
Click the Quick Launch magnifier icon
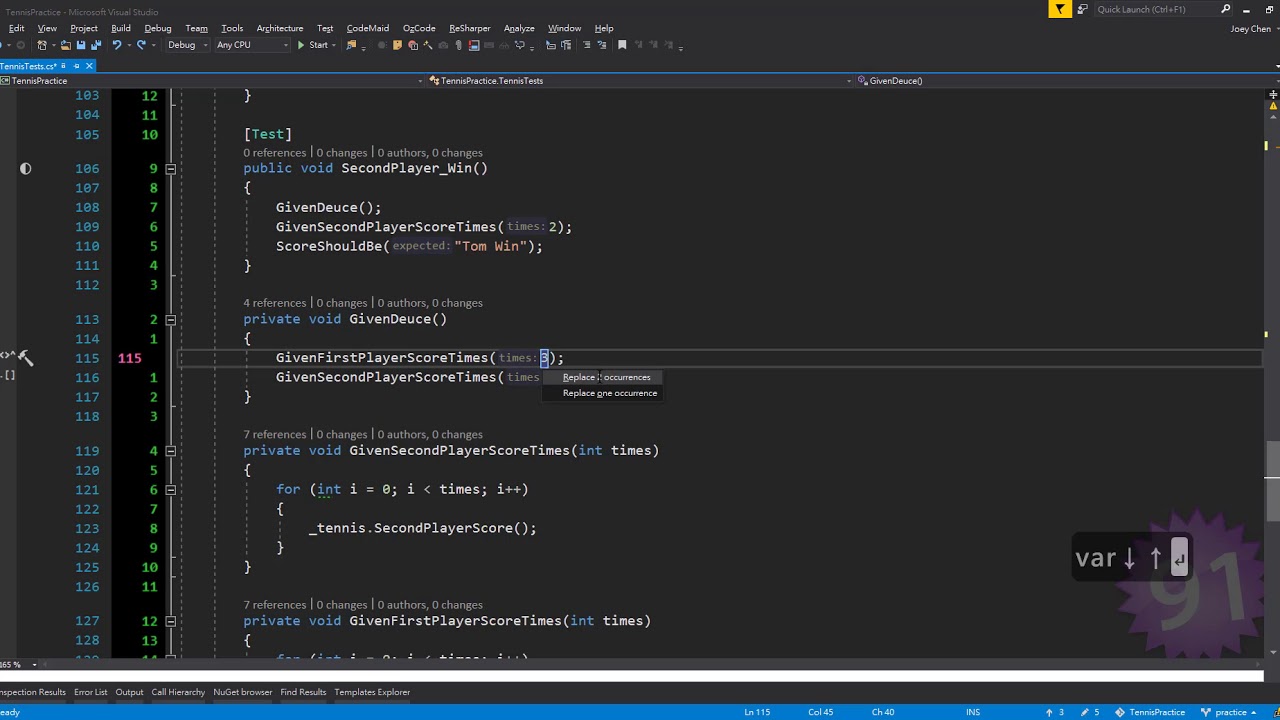pos(1226,9)
